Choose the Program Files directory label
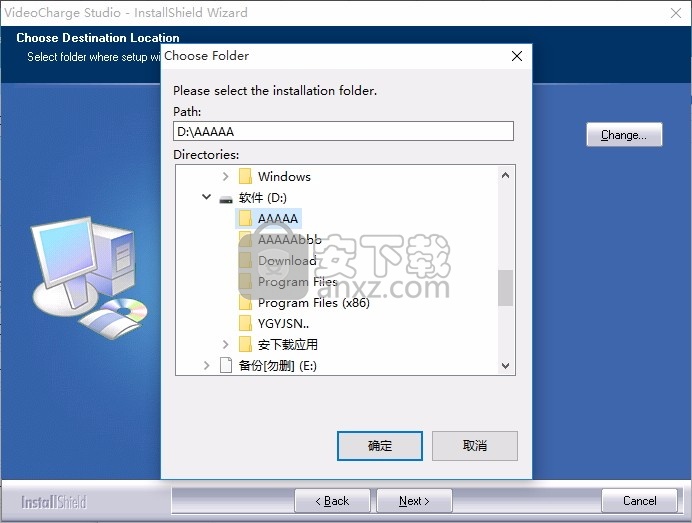Viewport: 692px width, 523px height. [x=297, y=282]
